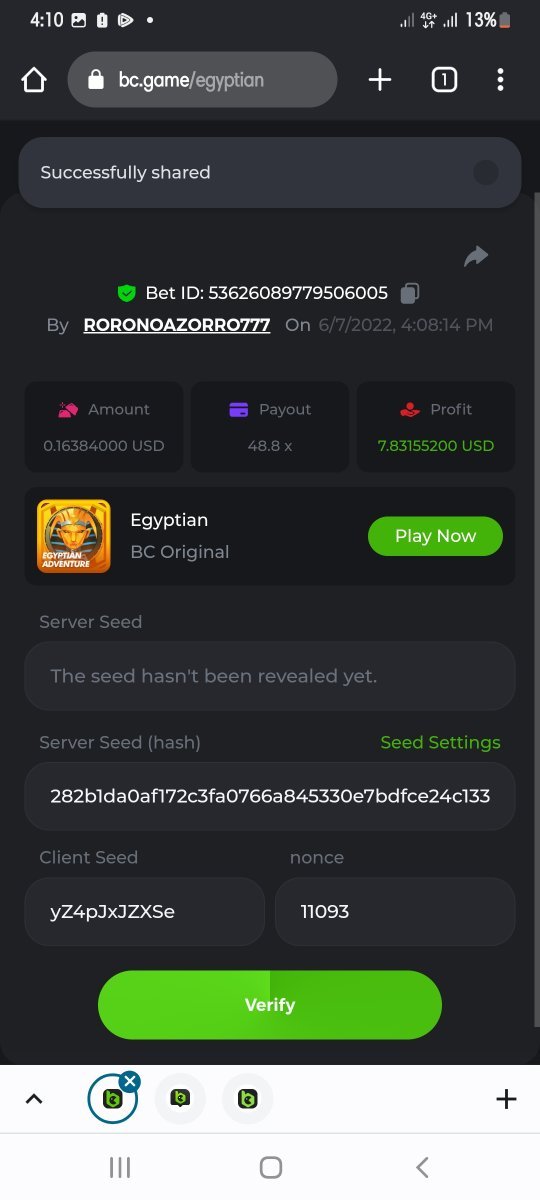Add new tab from bottom bar plus

507,1099
